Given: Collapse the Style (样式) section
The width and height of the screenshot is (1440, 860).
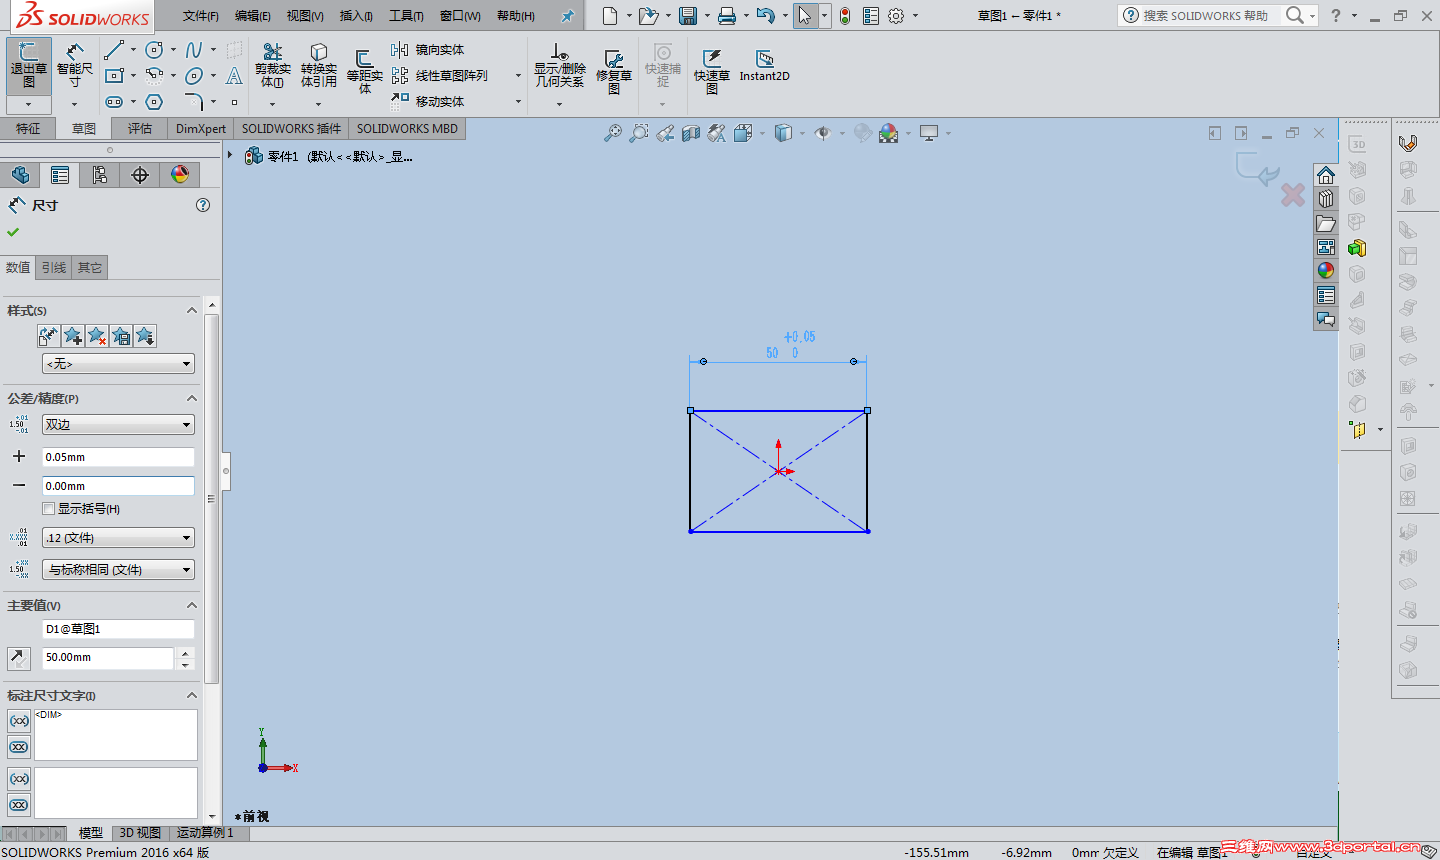Looking at the screenshot, I should coord(192,311).
